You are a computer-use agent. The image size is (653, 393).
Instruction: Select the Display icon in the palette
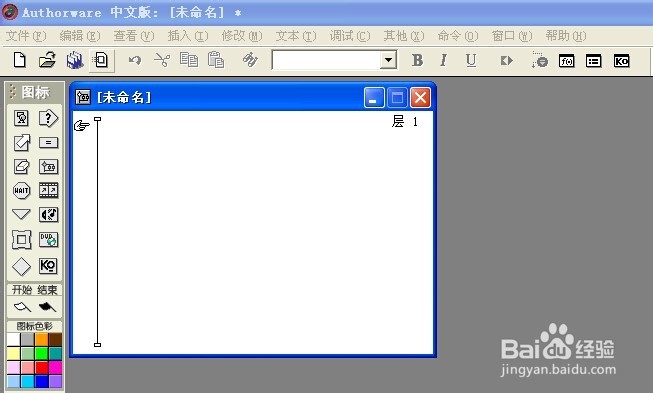click(21, 118)
